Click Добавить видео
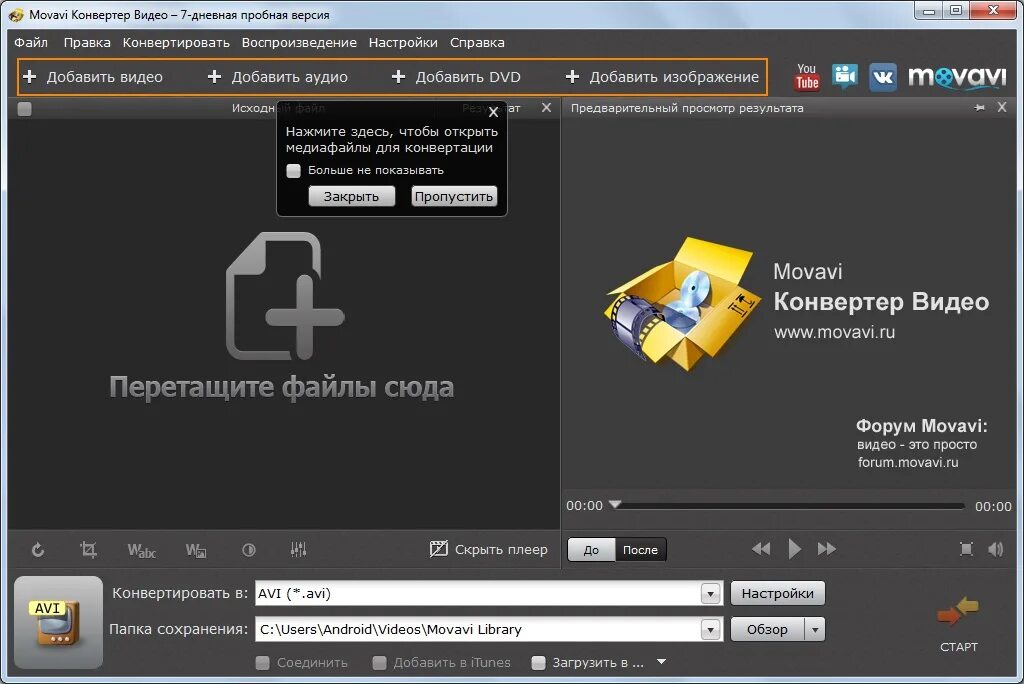 pos(93,77)
